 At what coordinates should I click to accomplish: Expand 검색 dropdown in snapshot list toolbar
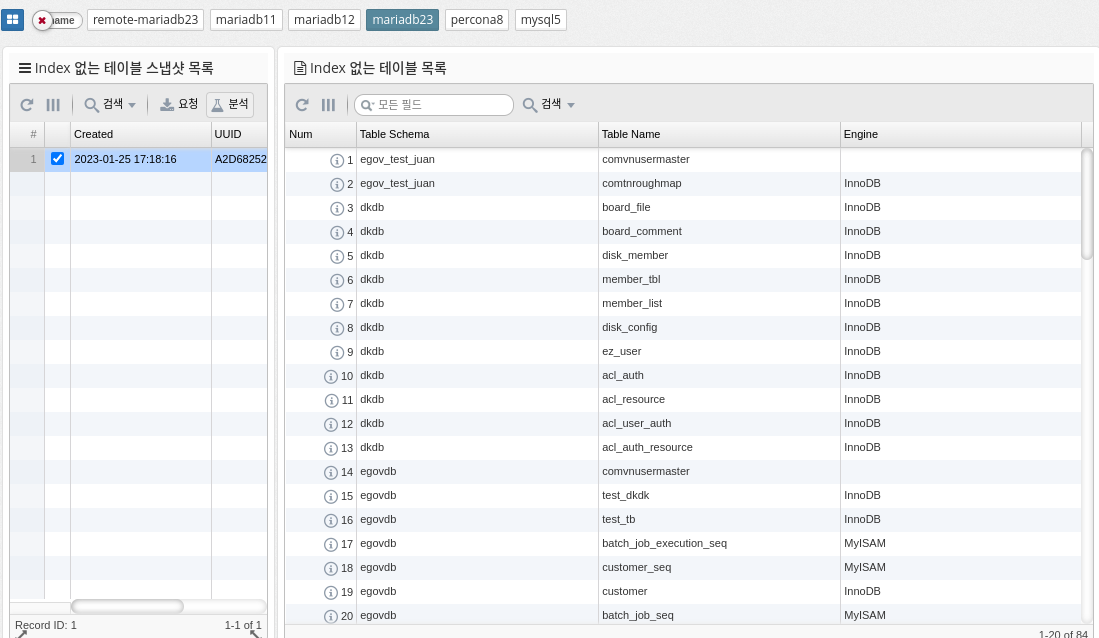pos(110,105)
